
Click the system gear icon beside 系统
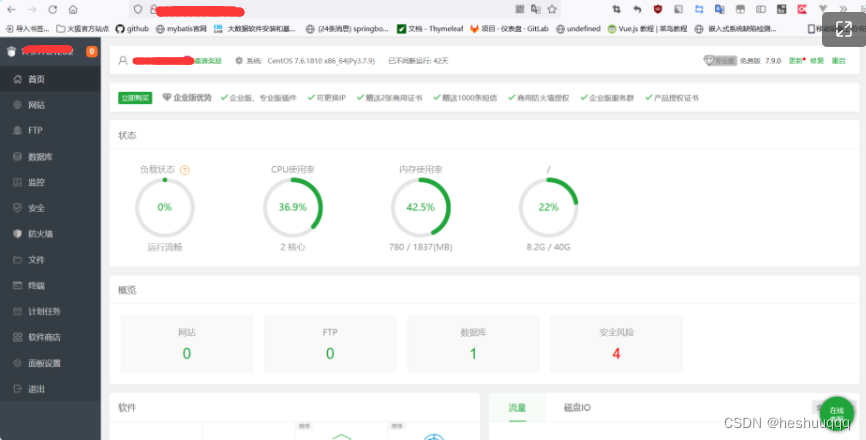[239, 61]
